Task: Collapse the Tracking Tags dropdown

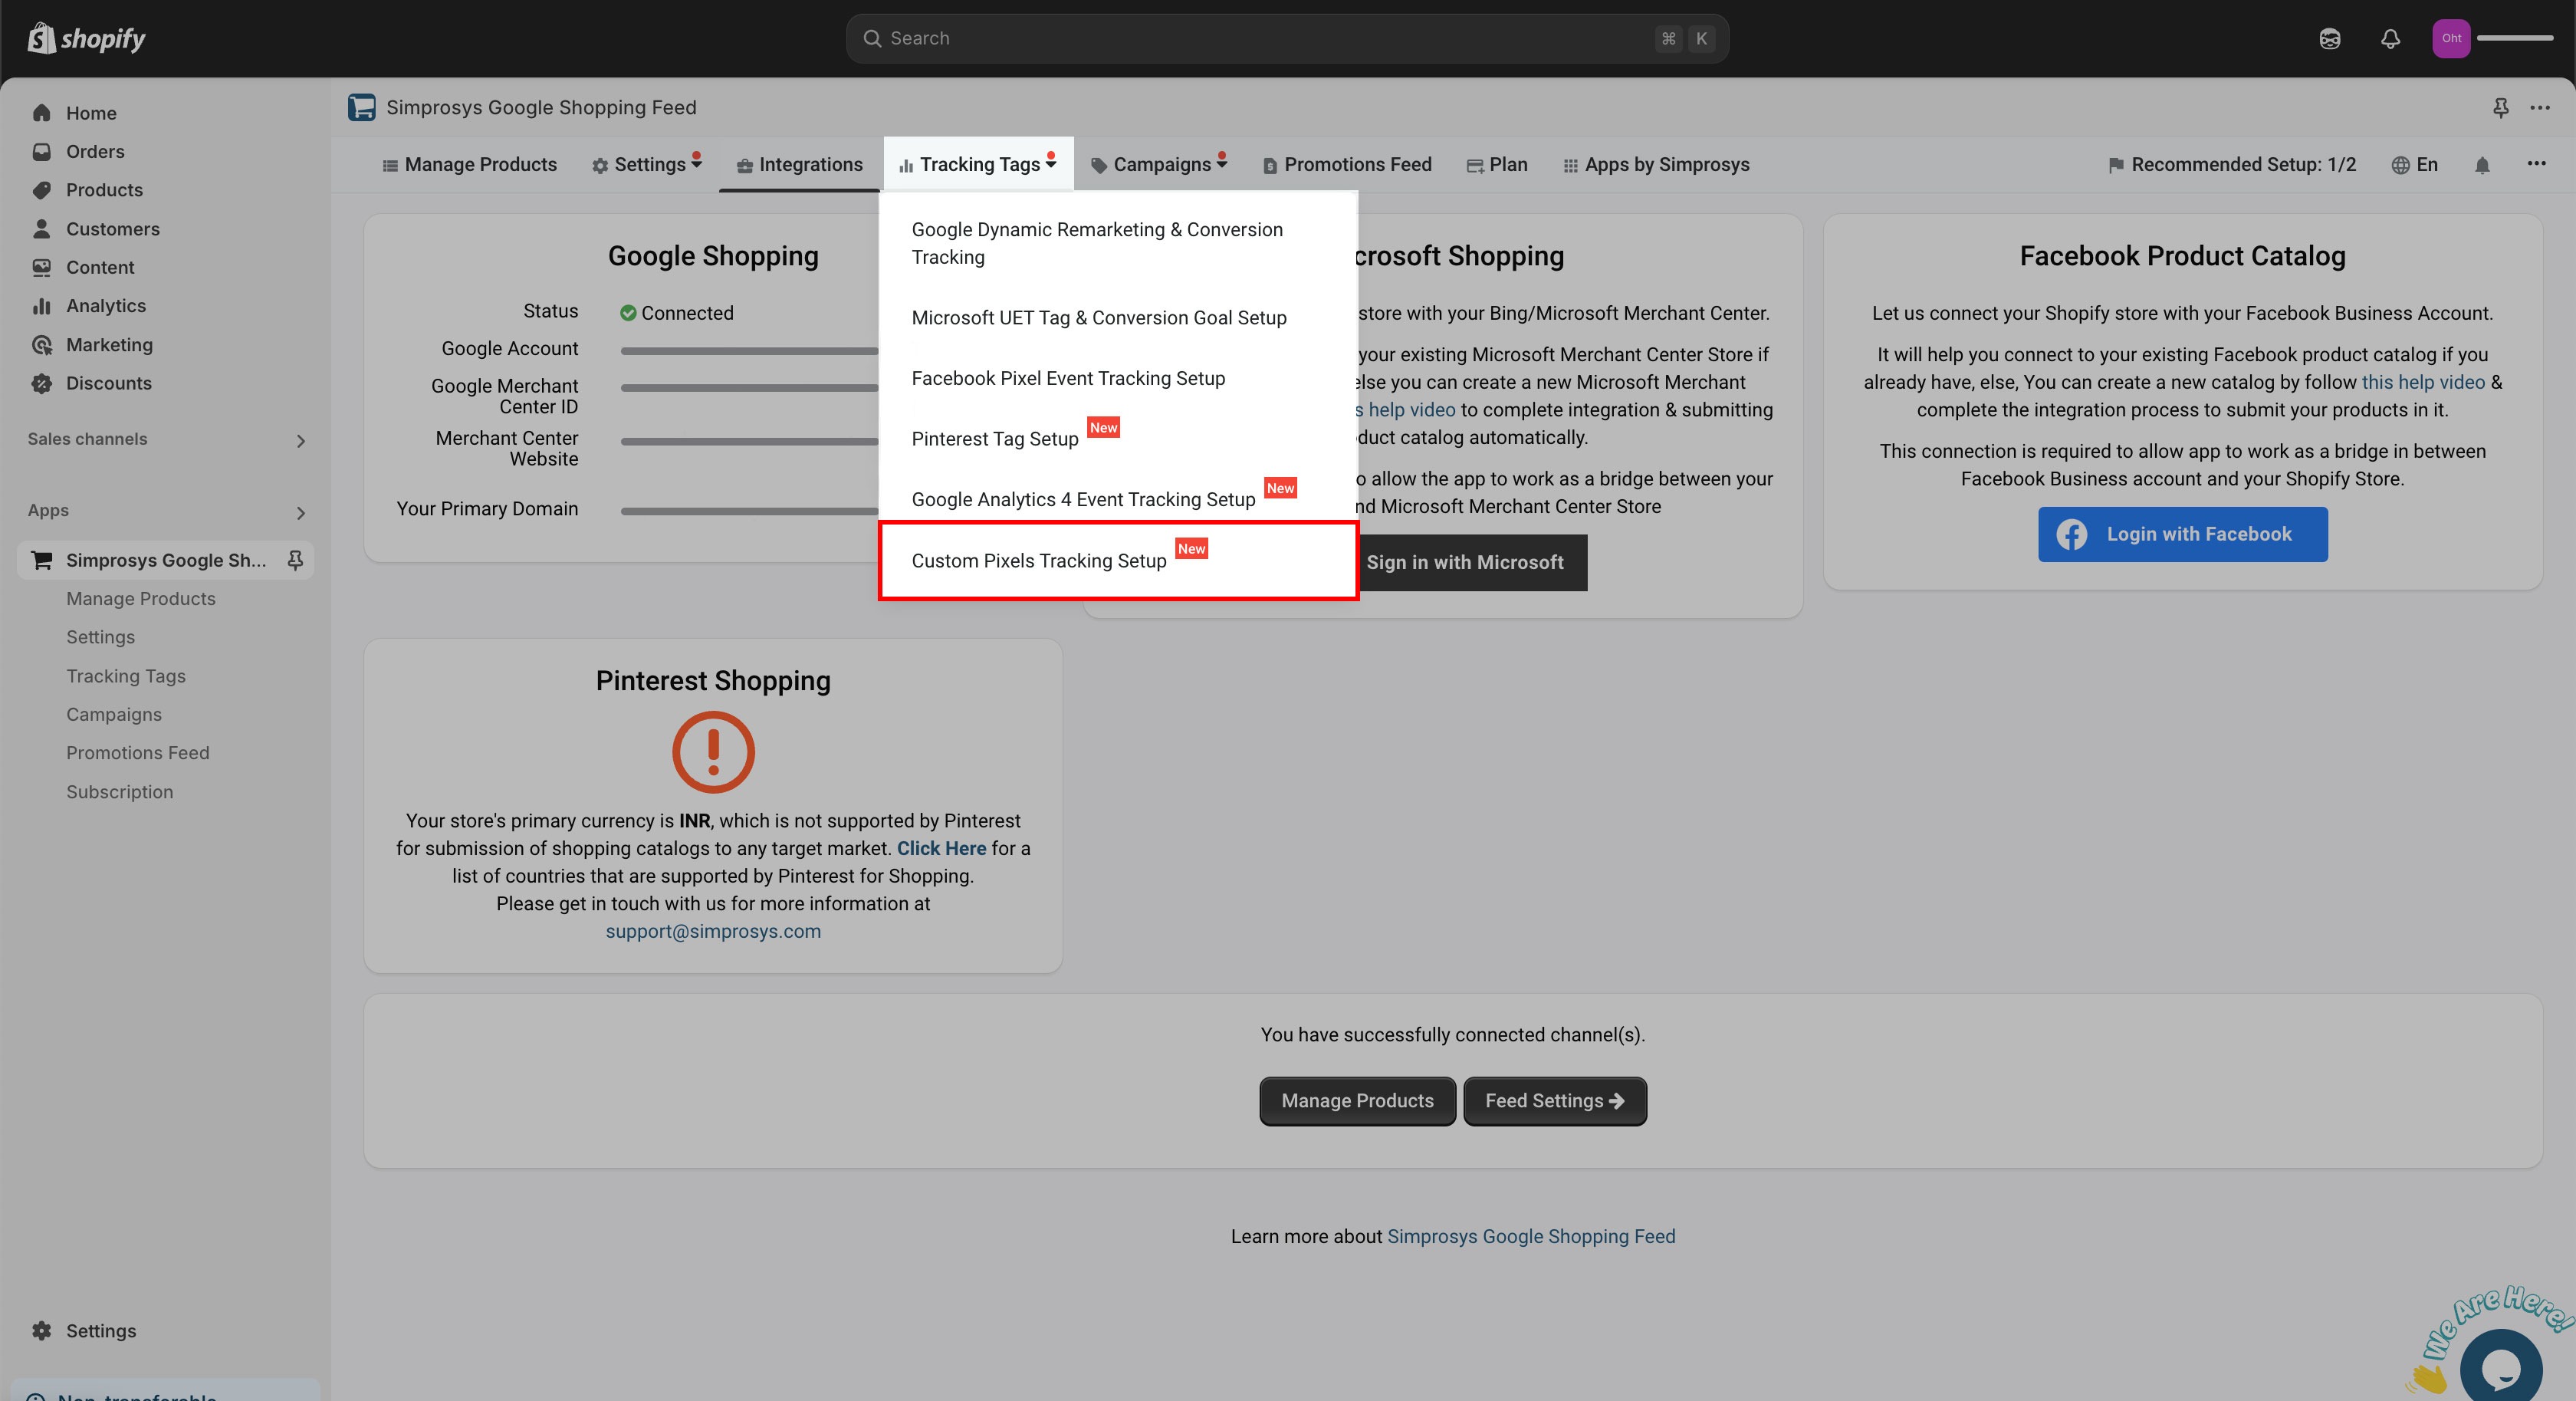Action: point(978,165)
